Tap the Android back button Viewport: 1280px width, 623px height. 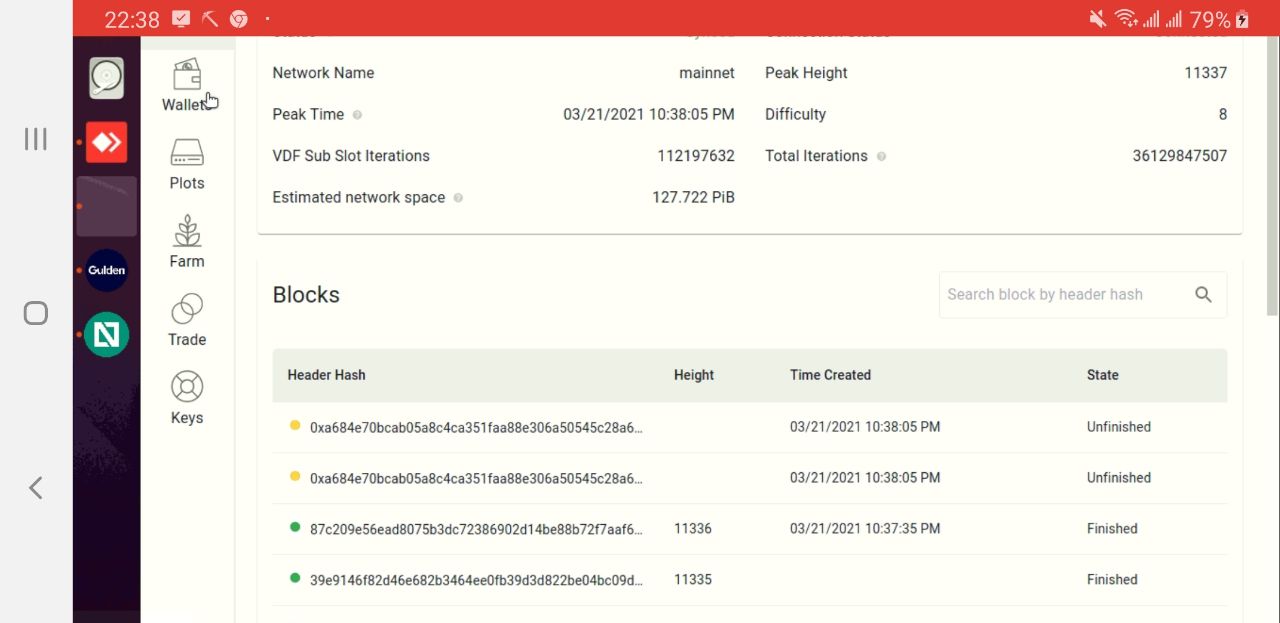[35, 487]
